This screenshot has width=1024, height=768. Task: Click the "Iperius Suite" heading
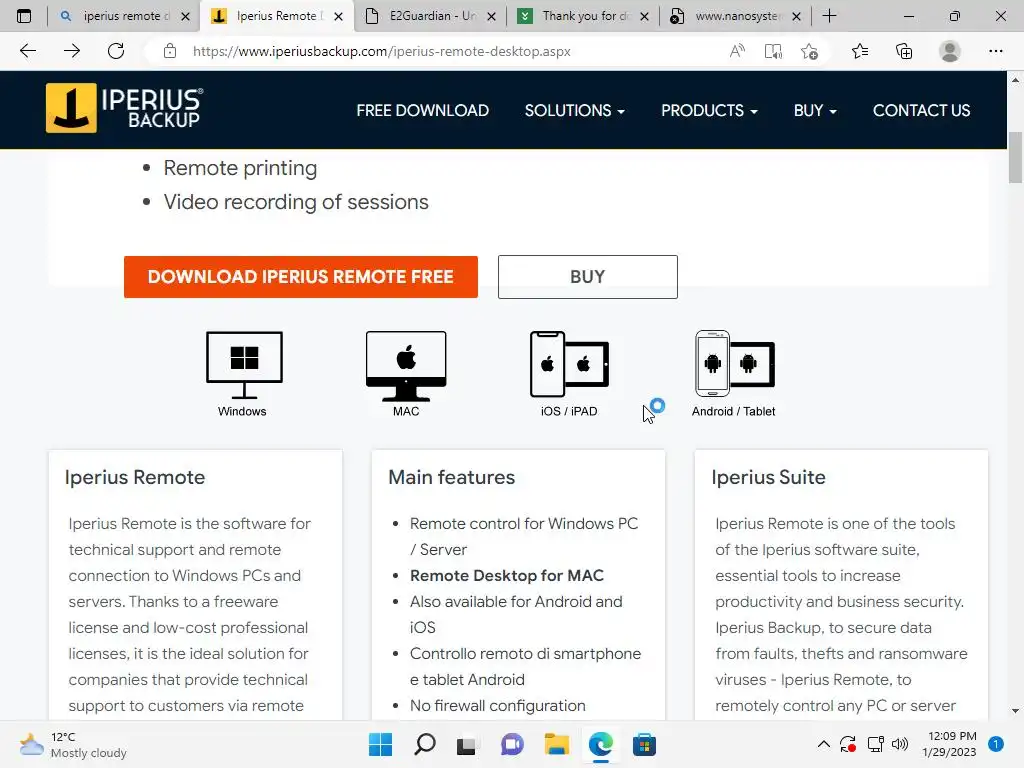click(768, 477)
